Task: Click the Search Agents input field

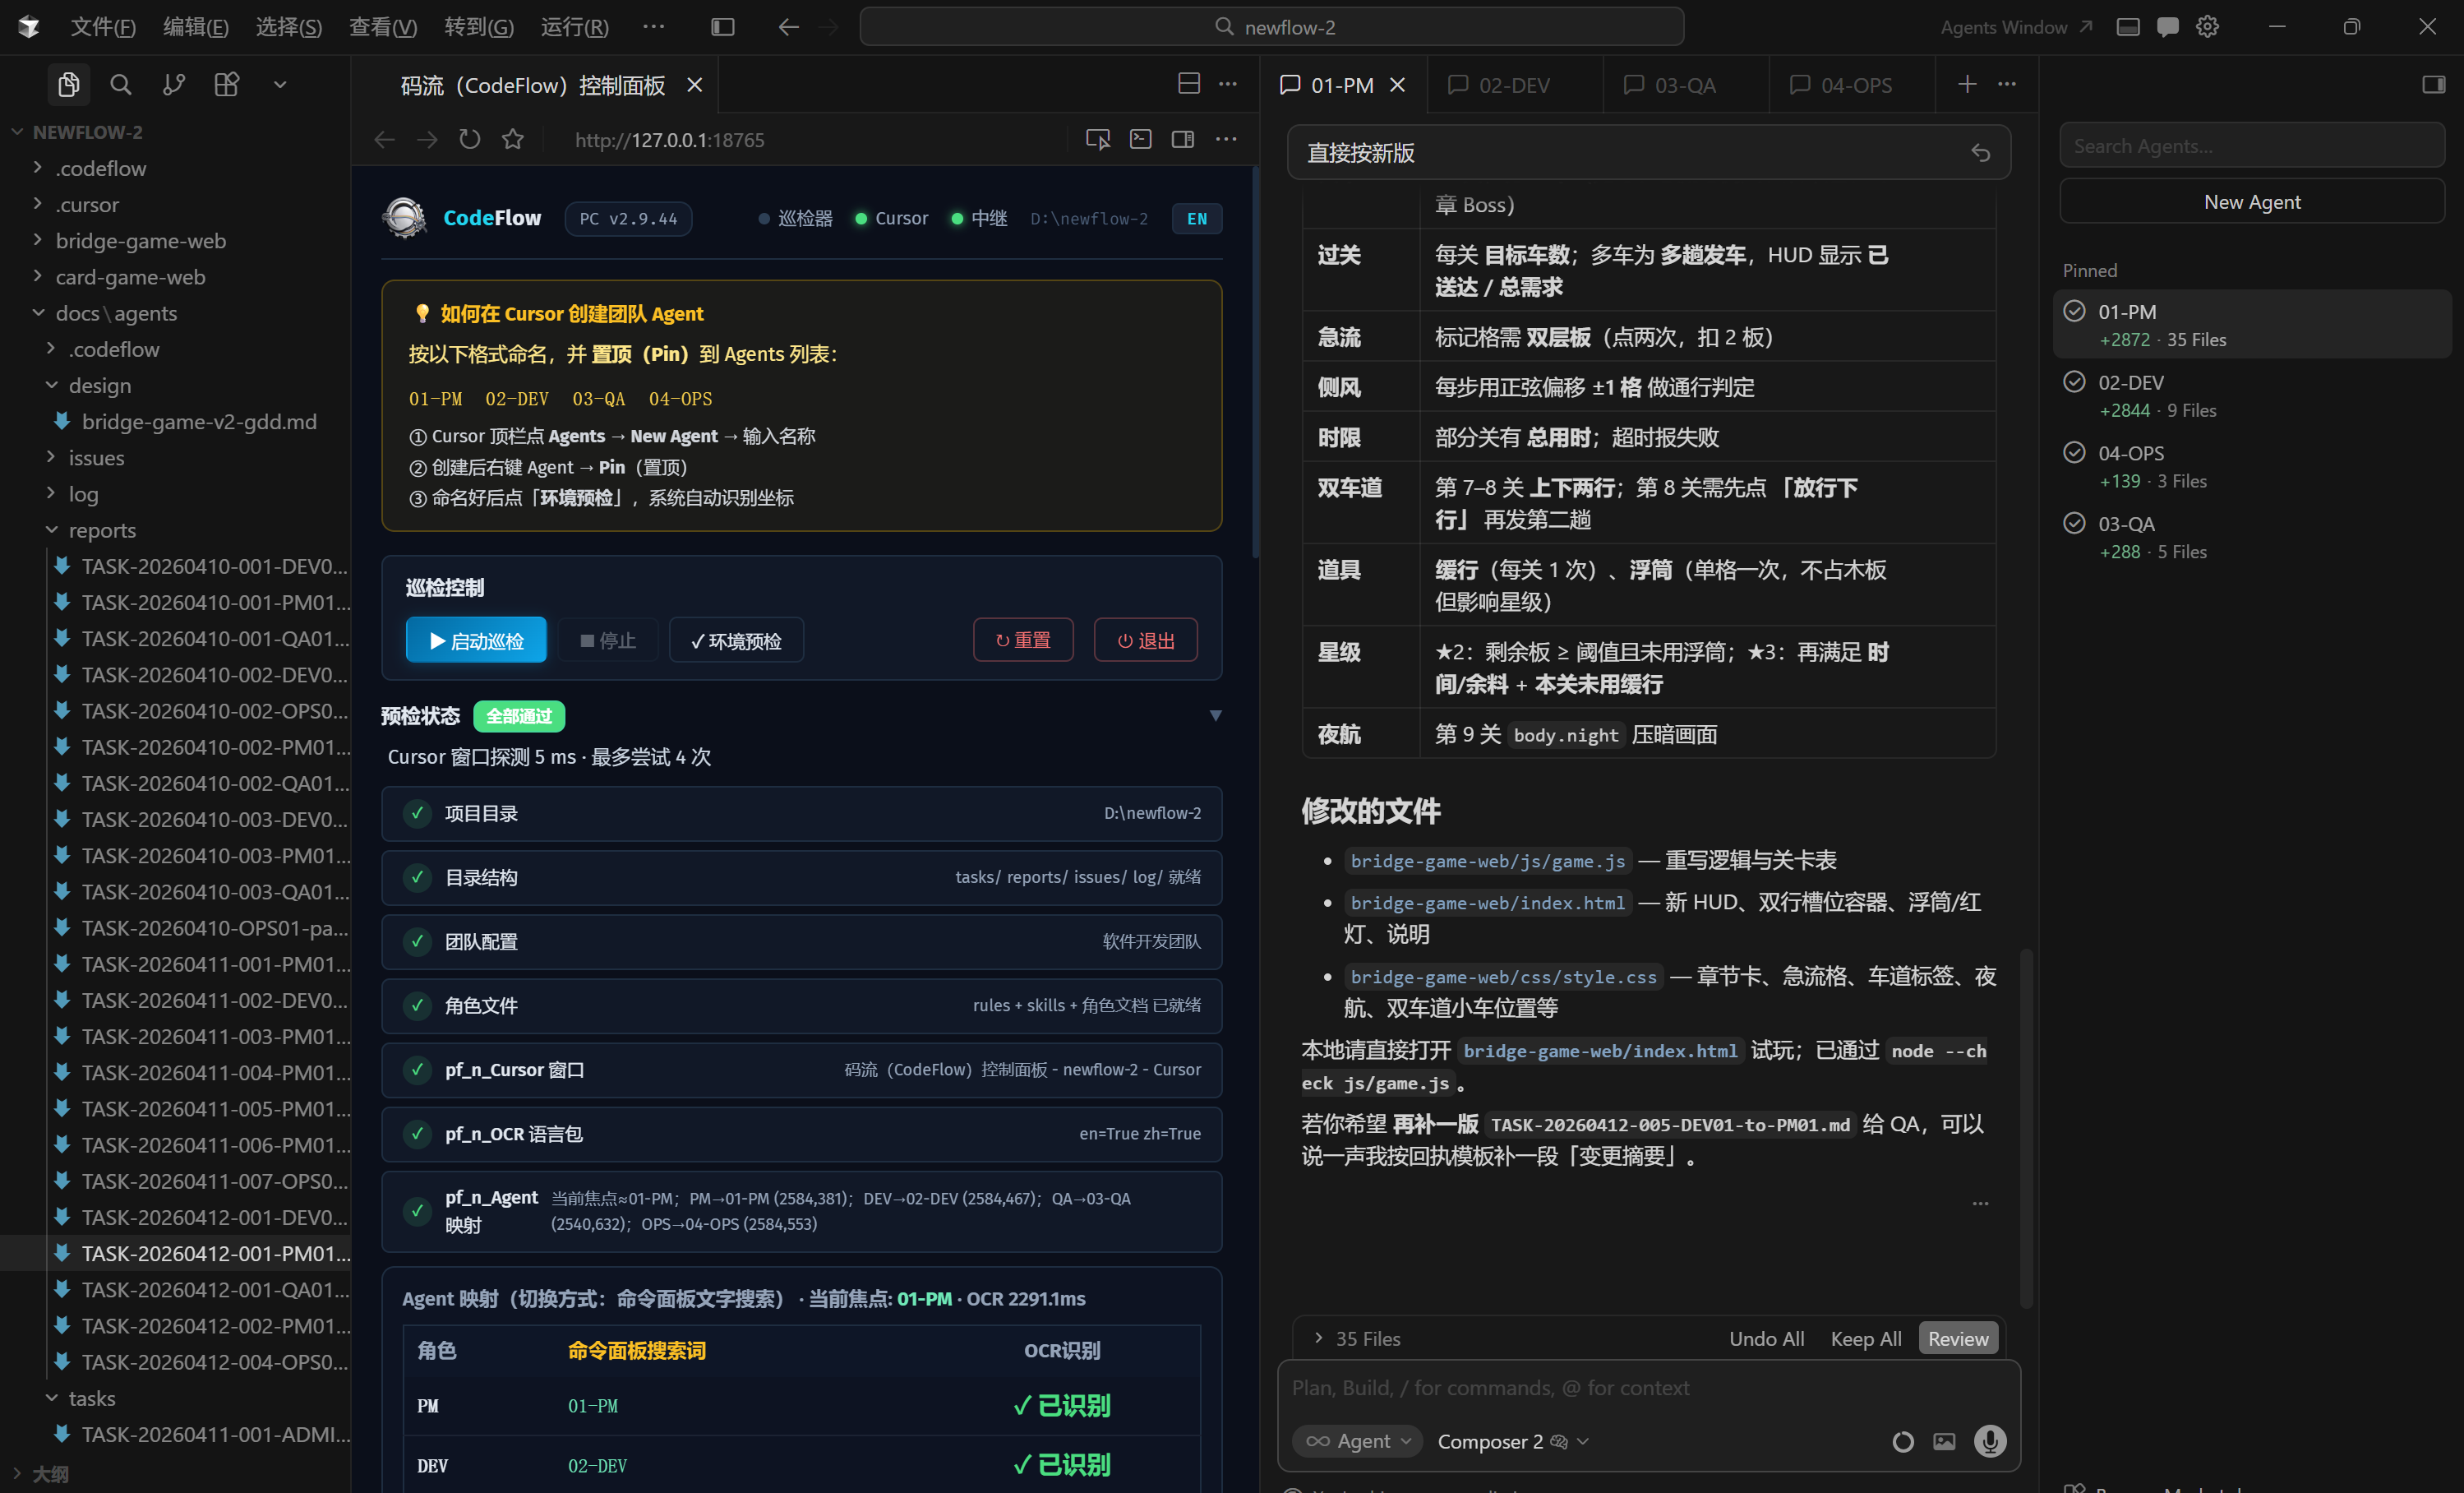Action: (x=2251, y=145)
